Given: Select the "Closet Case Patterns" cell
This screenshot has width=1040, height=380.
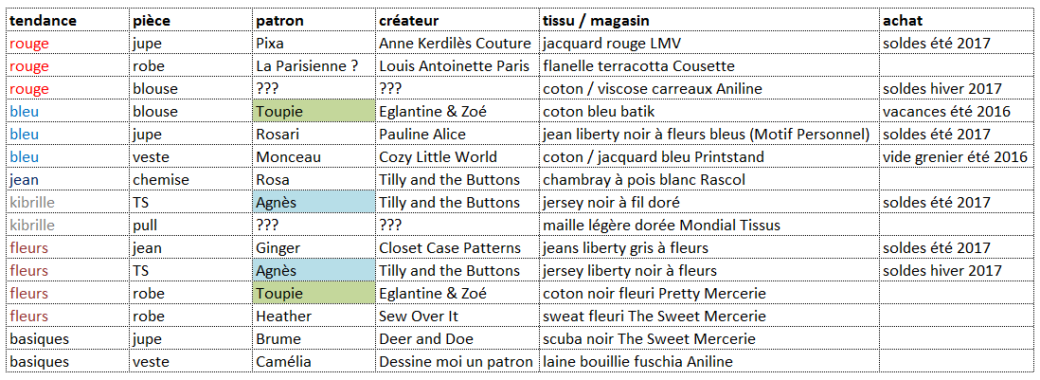Looking at the screenshot, I should pyautogui.click(x=458, y=247).
